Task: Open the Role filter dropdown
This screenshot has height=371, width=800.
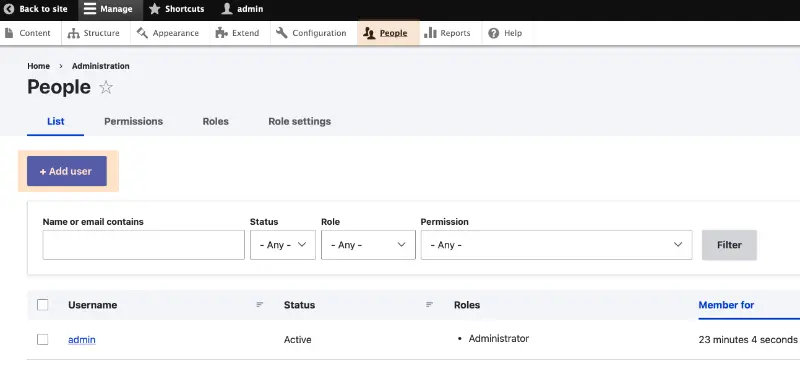Action: [368, 245]
